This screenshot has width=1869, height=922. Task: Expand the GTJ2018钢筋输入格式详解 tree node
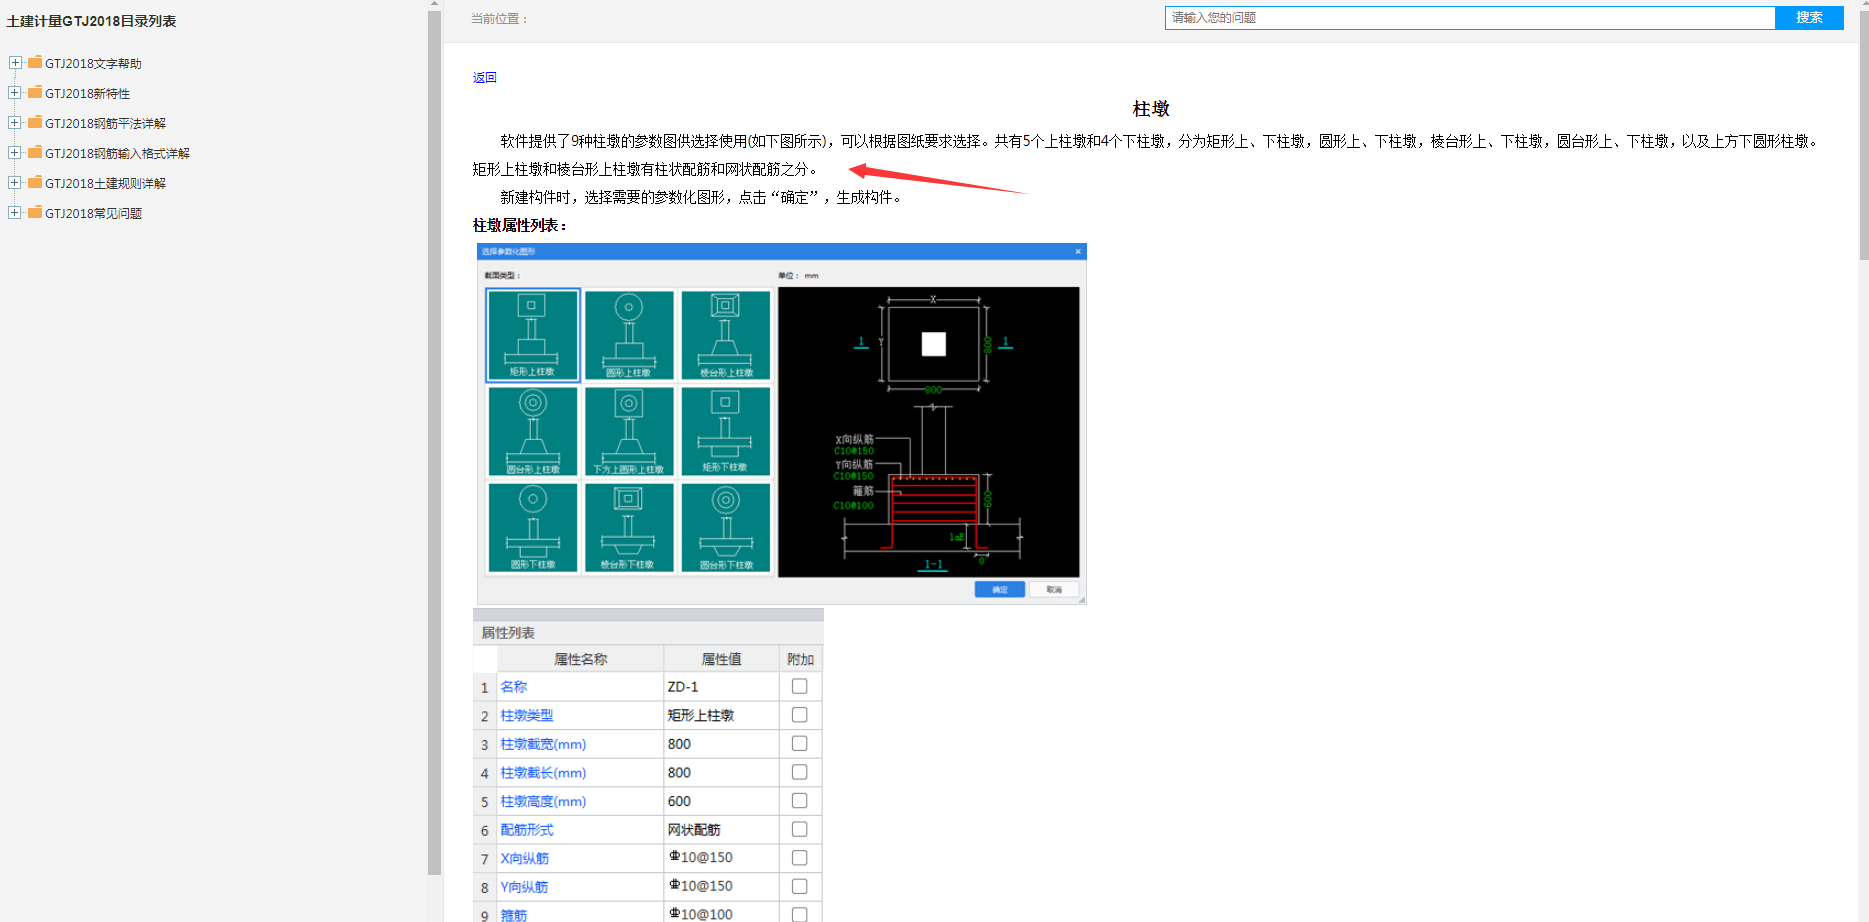coord(15,153)
